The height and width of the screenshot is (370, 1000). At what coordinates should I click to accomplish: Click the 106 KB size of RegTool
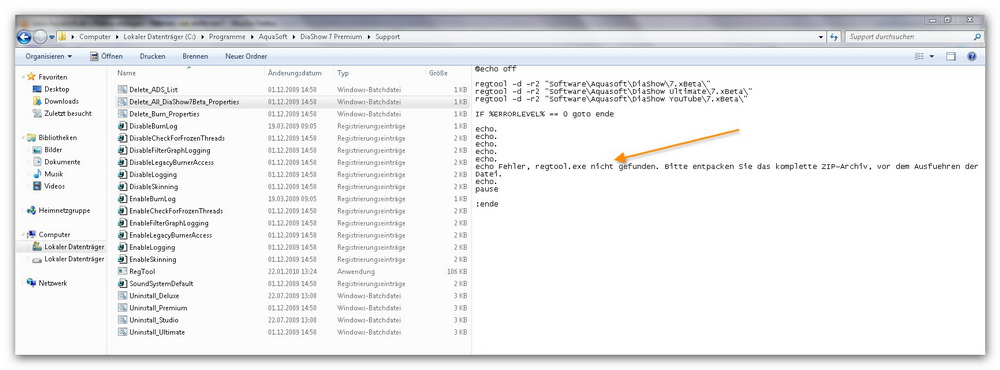point(457,272)
